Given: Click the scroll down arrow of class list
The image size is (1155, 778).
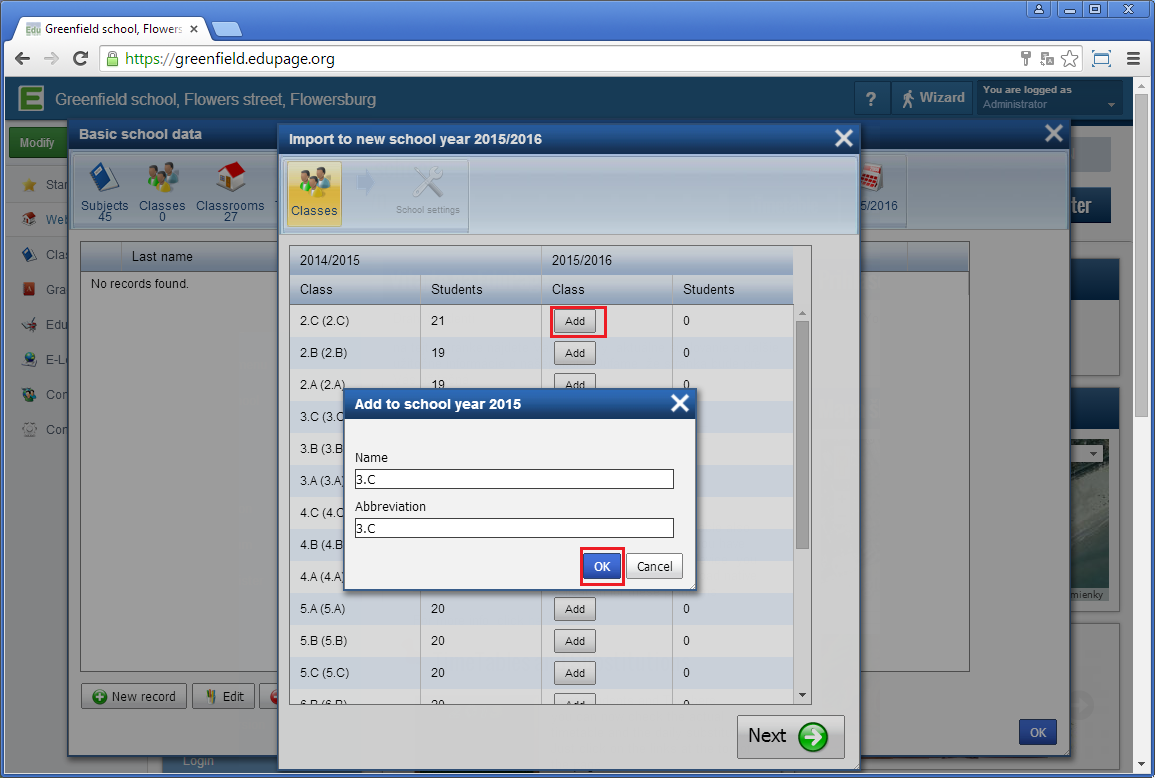Looking at the screenshot, I should click(x=802, y=695).
